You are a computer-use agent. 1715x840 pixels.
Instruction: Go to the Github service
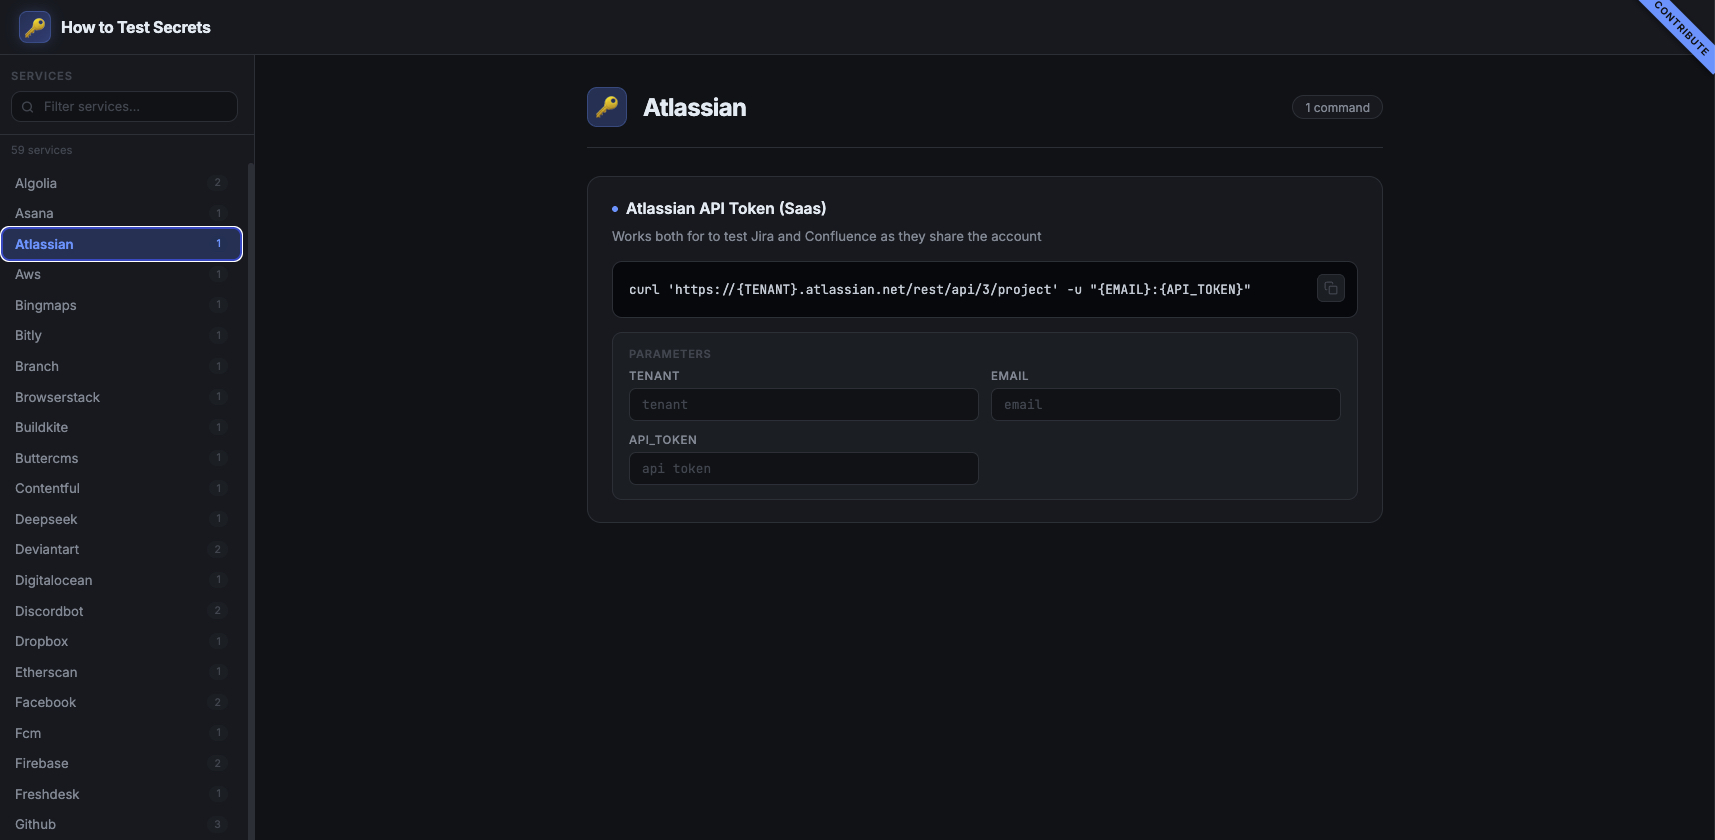coord(121,824)
